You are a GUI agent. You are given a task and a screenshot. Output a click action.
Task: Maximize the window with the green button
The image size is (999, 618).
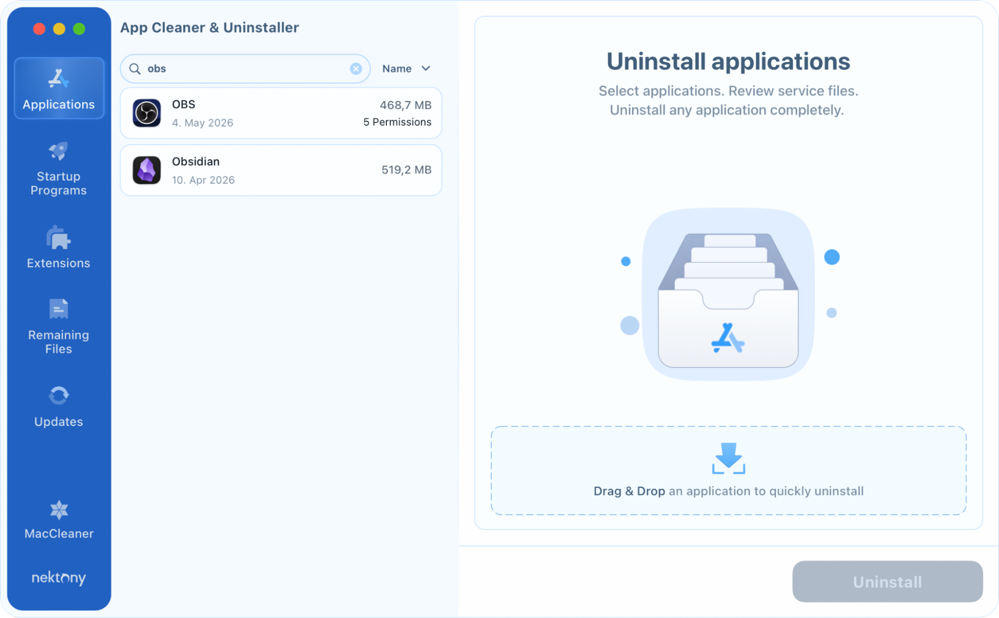(x=79, y=29)
